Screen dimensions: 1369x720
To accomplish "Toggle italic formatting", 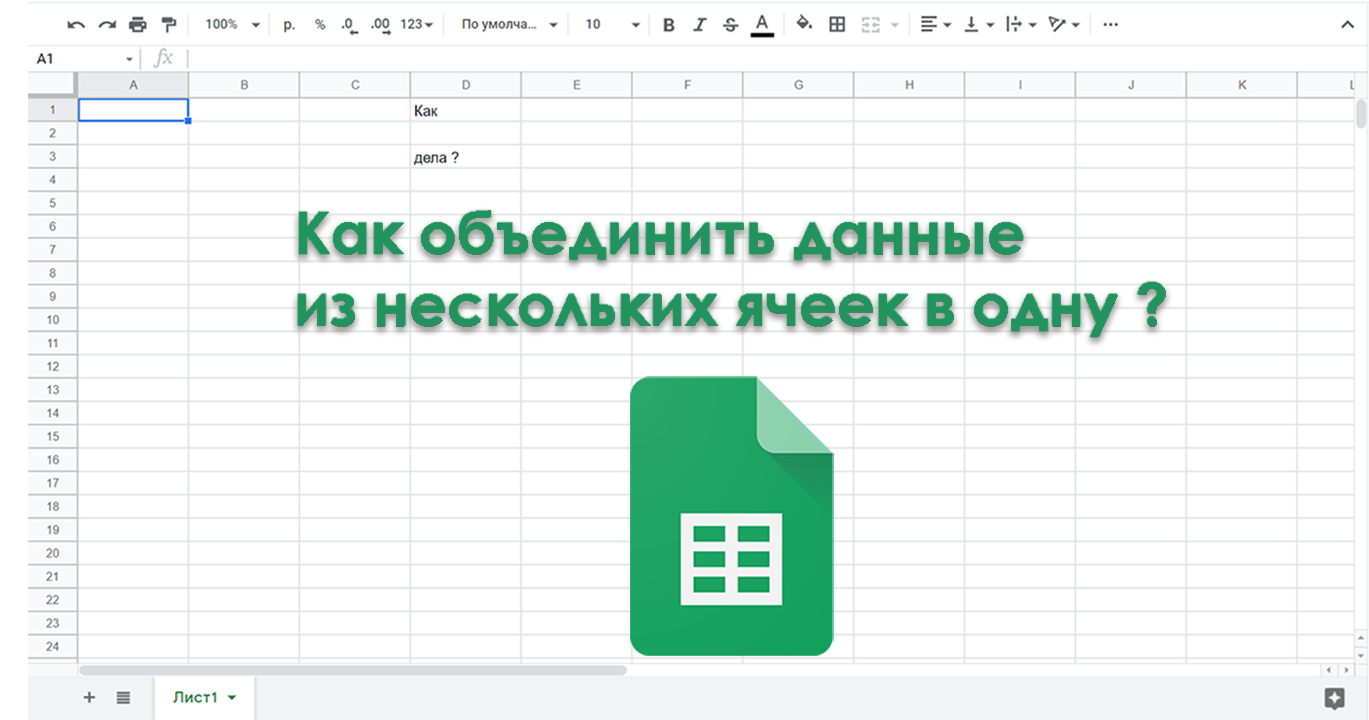I will click(700, 24).
